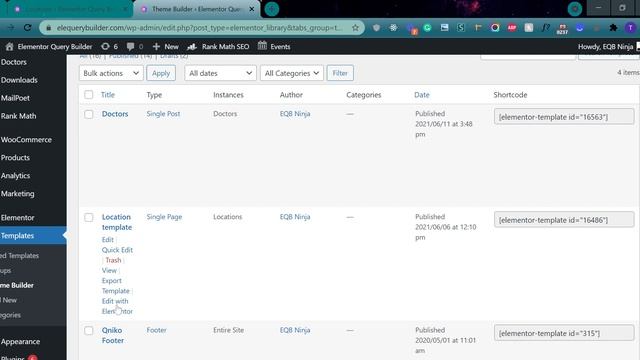Open the All dates dropdown
The width and height of the screenshot is (640, 360).
click(220, 73)
